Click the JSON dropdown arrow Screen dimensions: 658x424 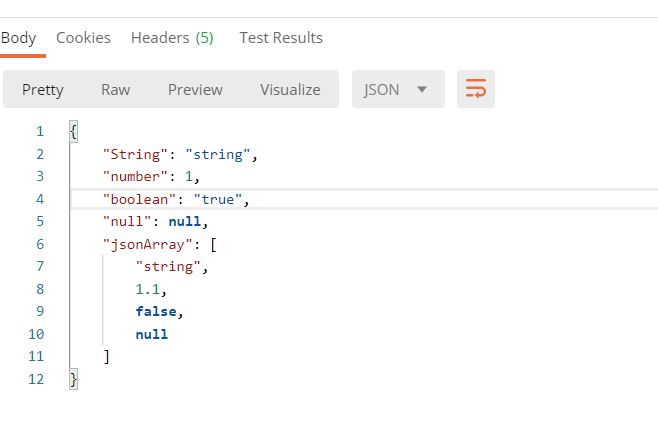pos(422,89)
